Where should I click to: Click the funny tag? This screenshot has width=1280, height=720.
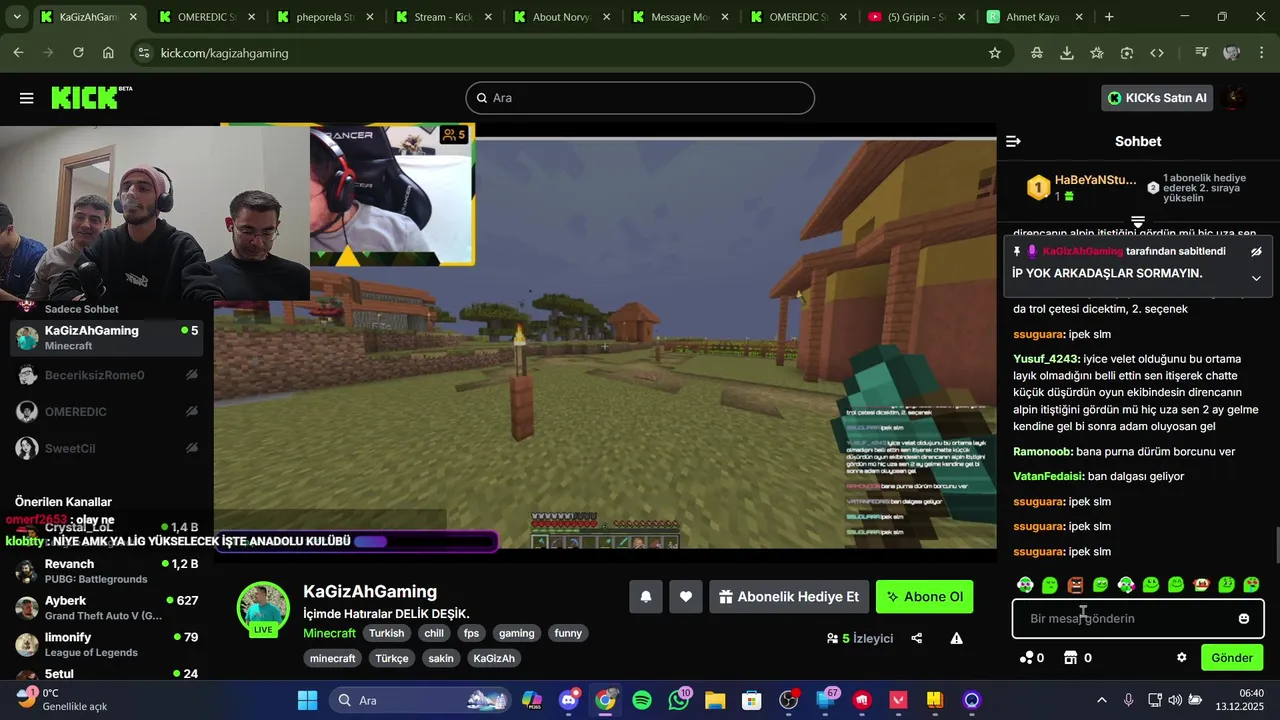[568, 633]
